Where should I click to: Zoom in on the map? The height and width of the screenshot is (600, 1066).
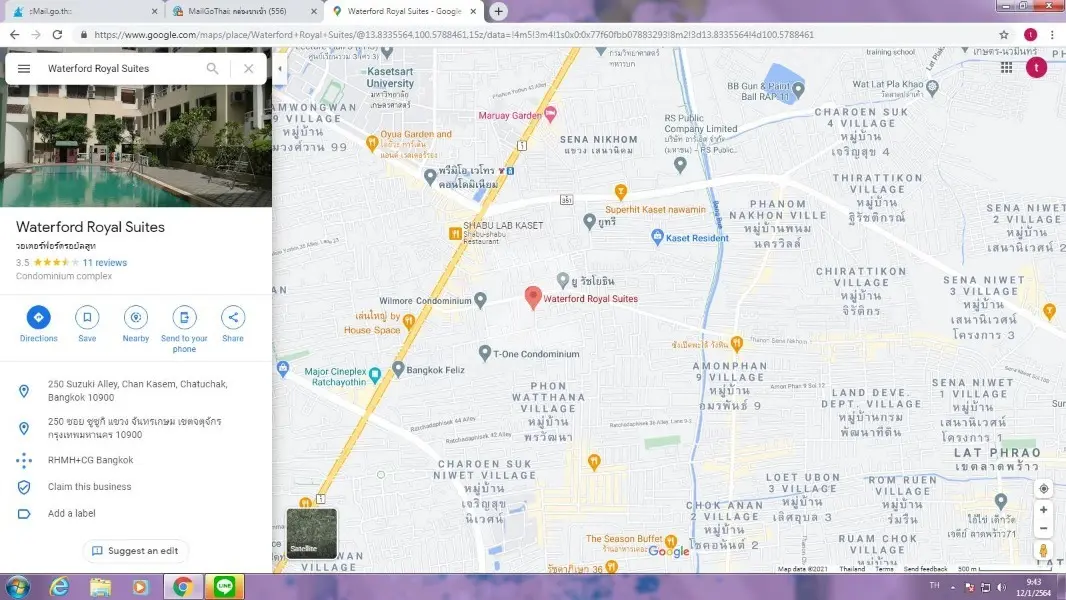[1044, 510]
